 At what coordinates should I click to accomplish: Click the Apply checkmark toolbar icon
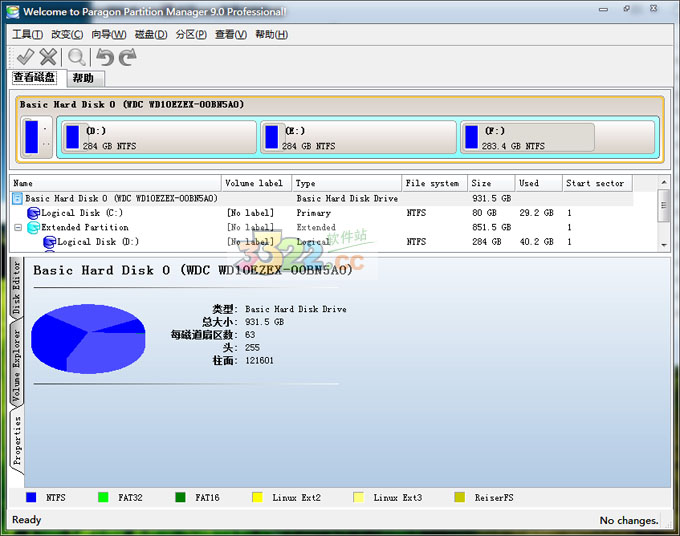25,57
